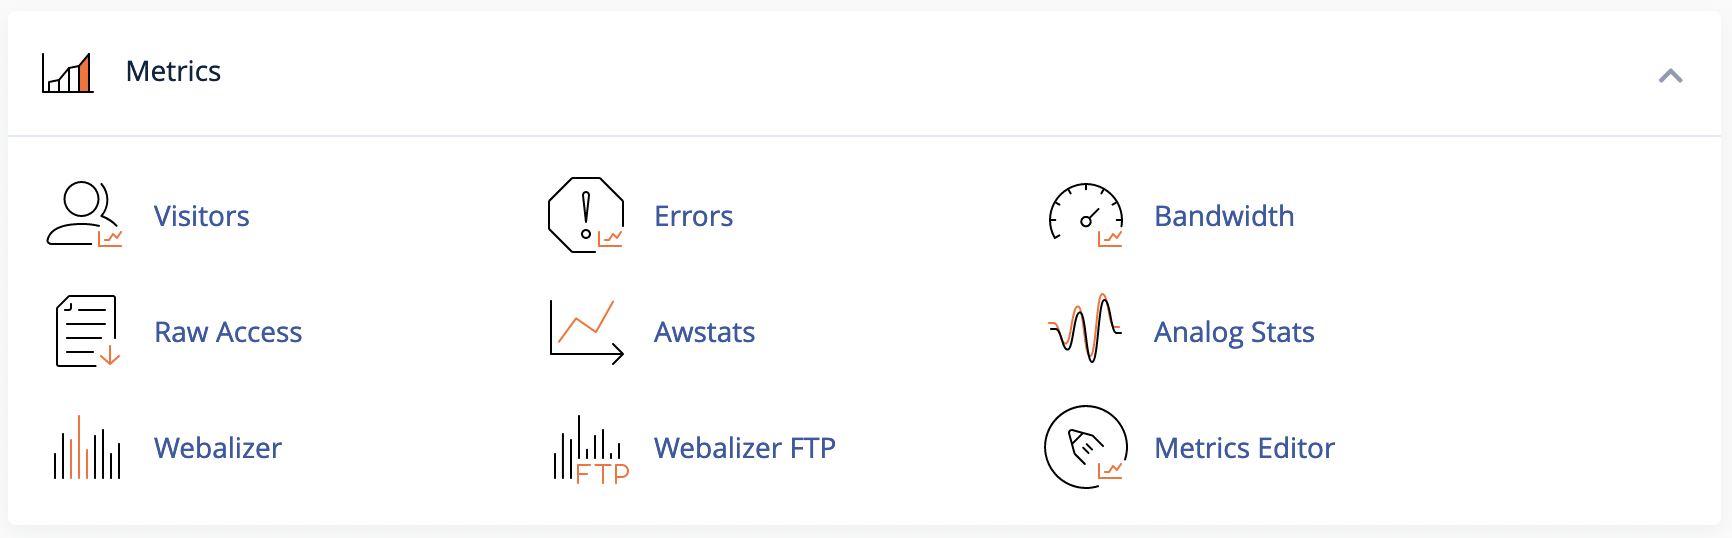Click the Webalizer text link
The width and height of the screenshot is (1732, 538).
point(218,448)
